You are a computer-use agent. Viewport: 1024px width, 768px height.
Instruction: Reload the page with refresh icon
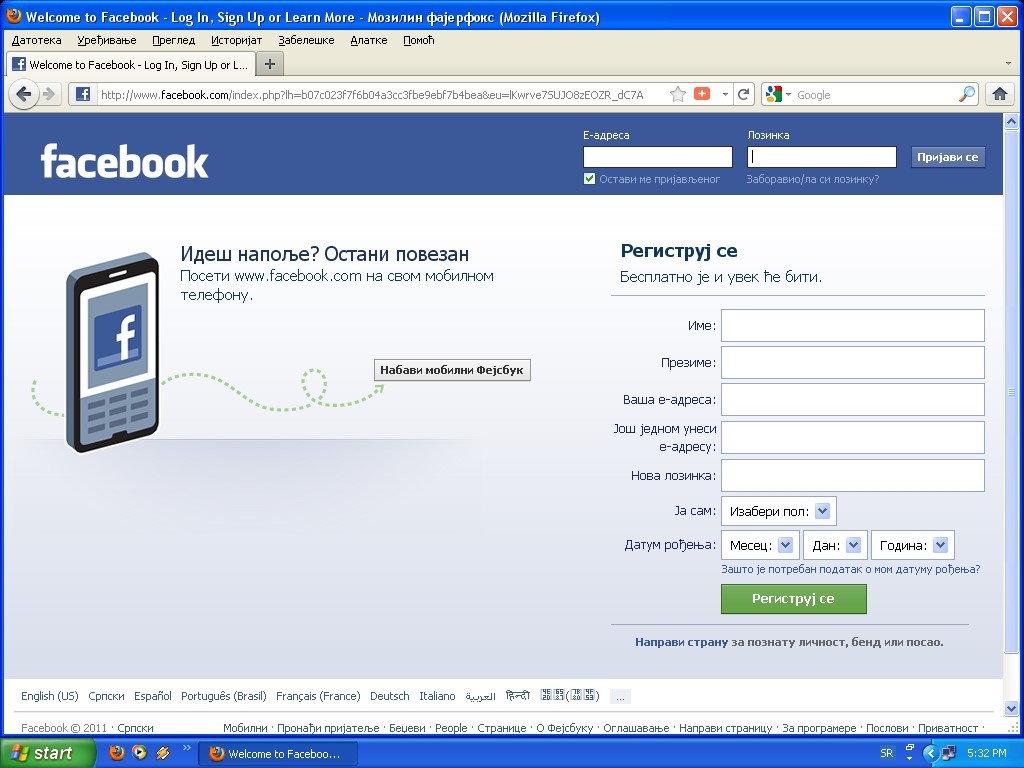(x=743, y=95)
